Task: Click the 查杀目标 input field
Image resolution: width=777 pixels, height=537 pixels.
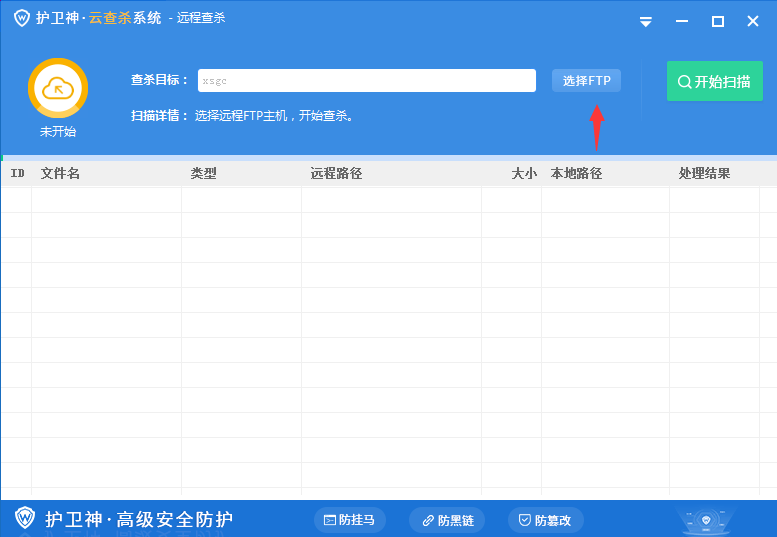Action: click(367, 80)
